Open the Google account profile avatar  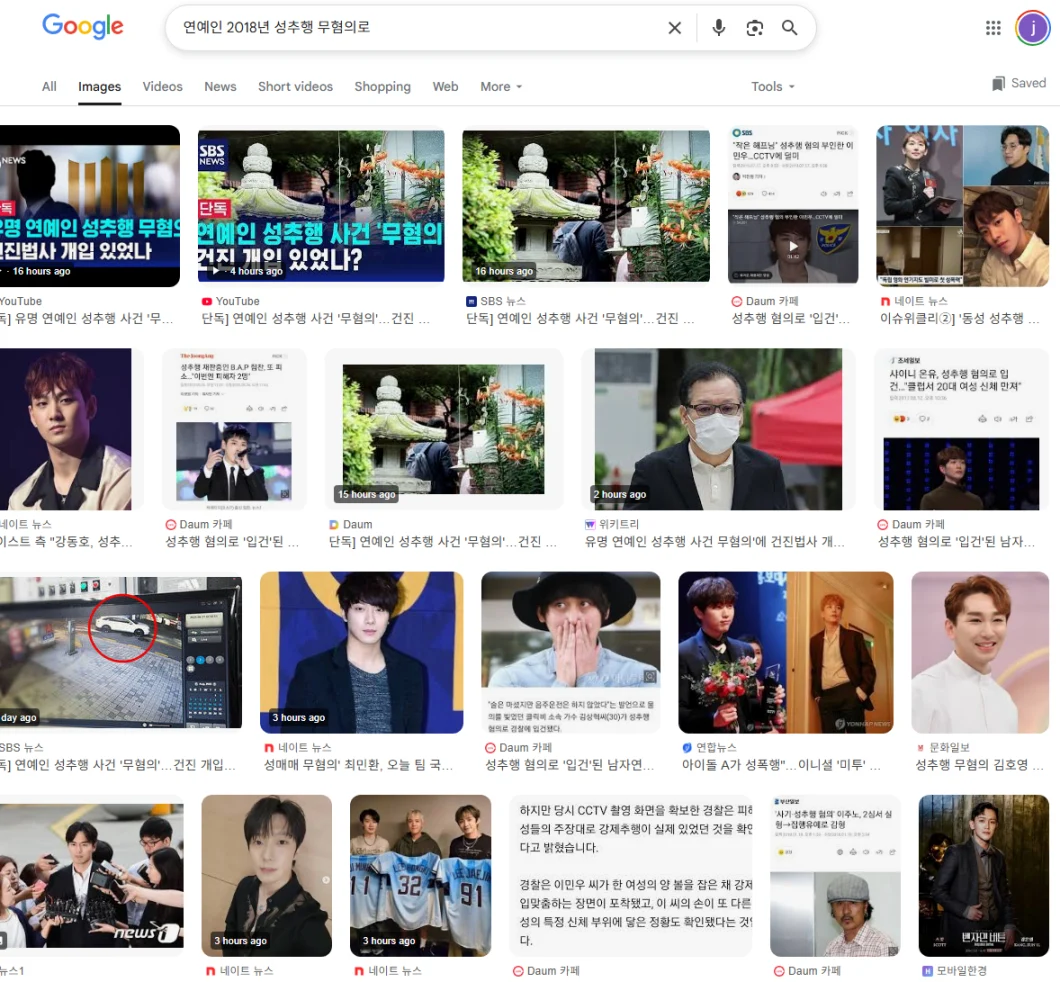tap(1032, 28)
